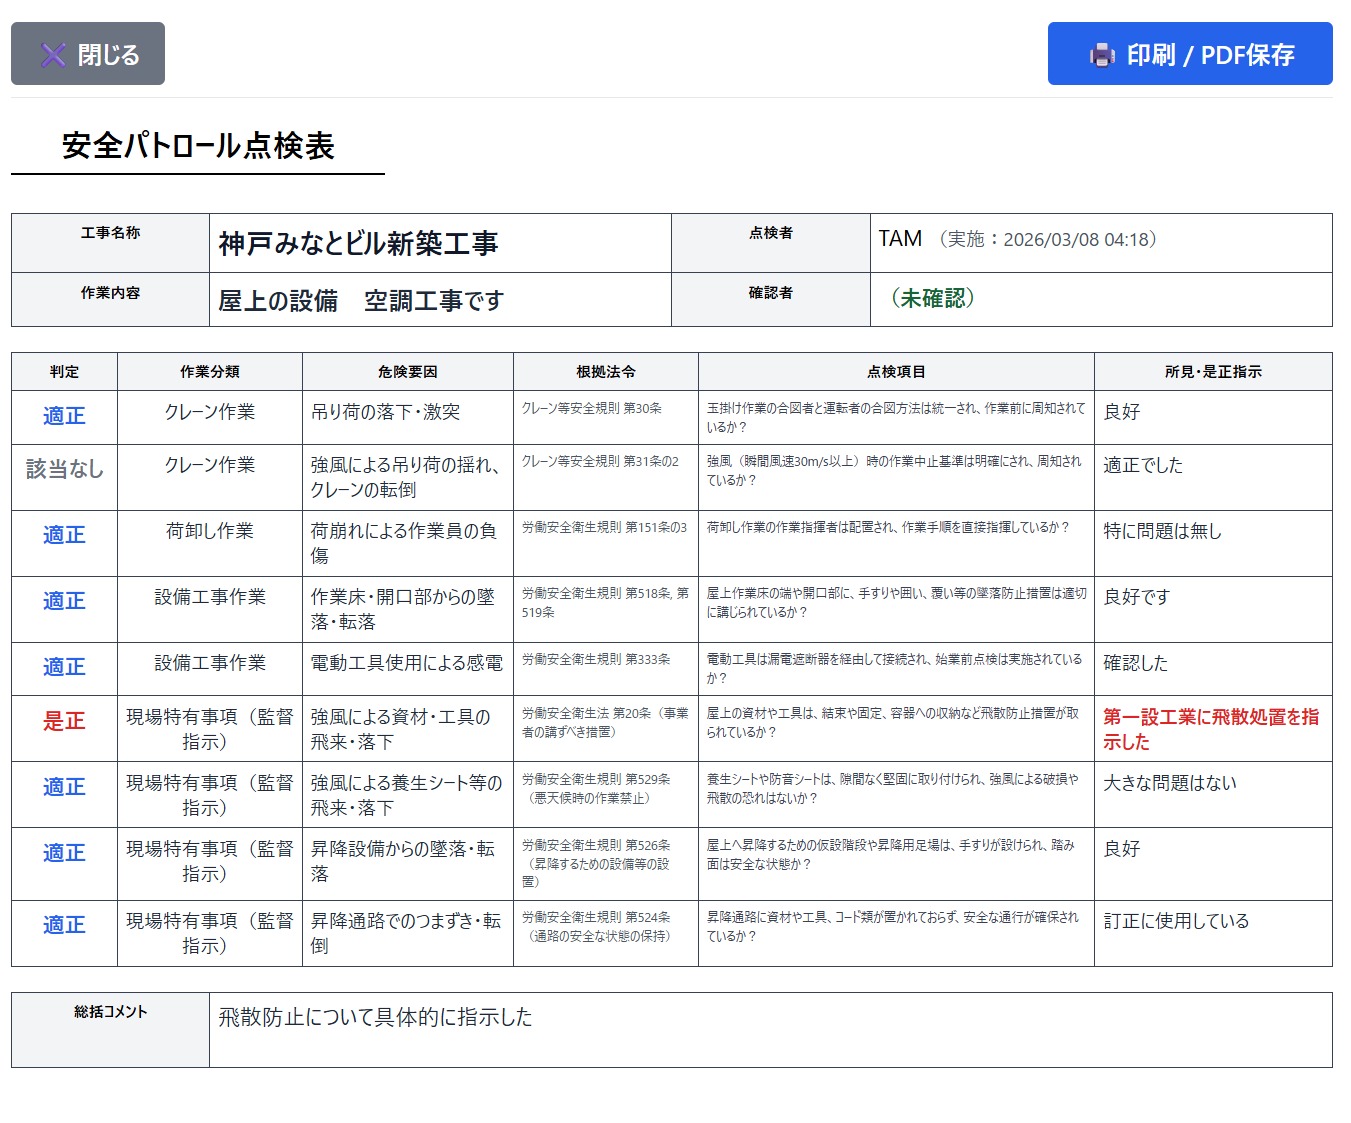Viewport: 1351px width, 1123px height.
Task: Click the クレーン等安全規則 第30条 law reference
Action: 591,409
